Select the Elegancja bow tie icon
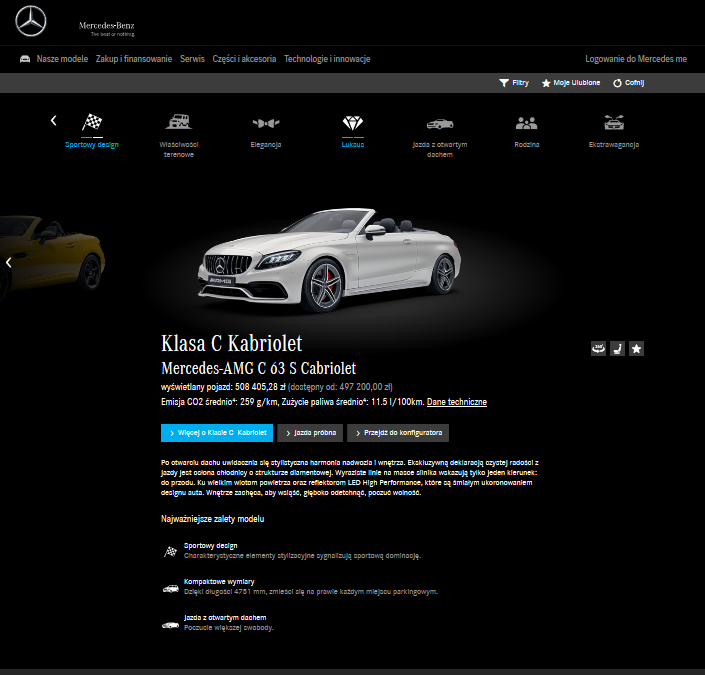The height and width of the screenshot is (675, 705). (266, 122)
